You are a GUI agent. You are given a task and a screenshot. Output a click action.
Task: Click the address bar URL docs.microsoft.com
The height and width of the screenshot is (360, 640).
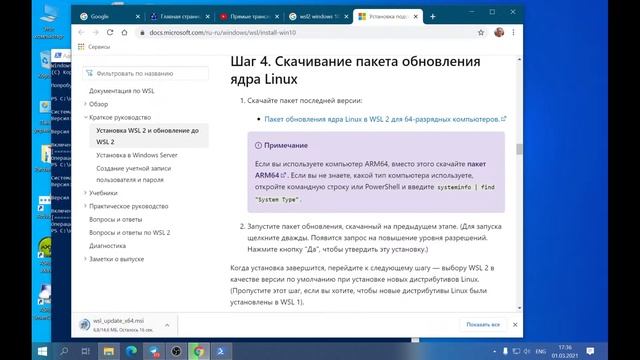[222, 33]
